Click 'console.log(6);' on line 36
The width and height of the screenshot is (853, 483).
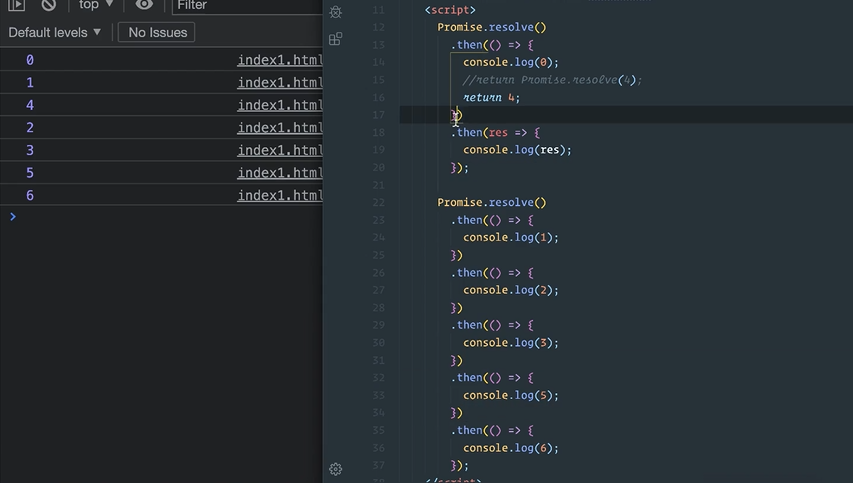511,448
